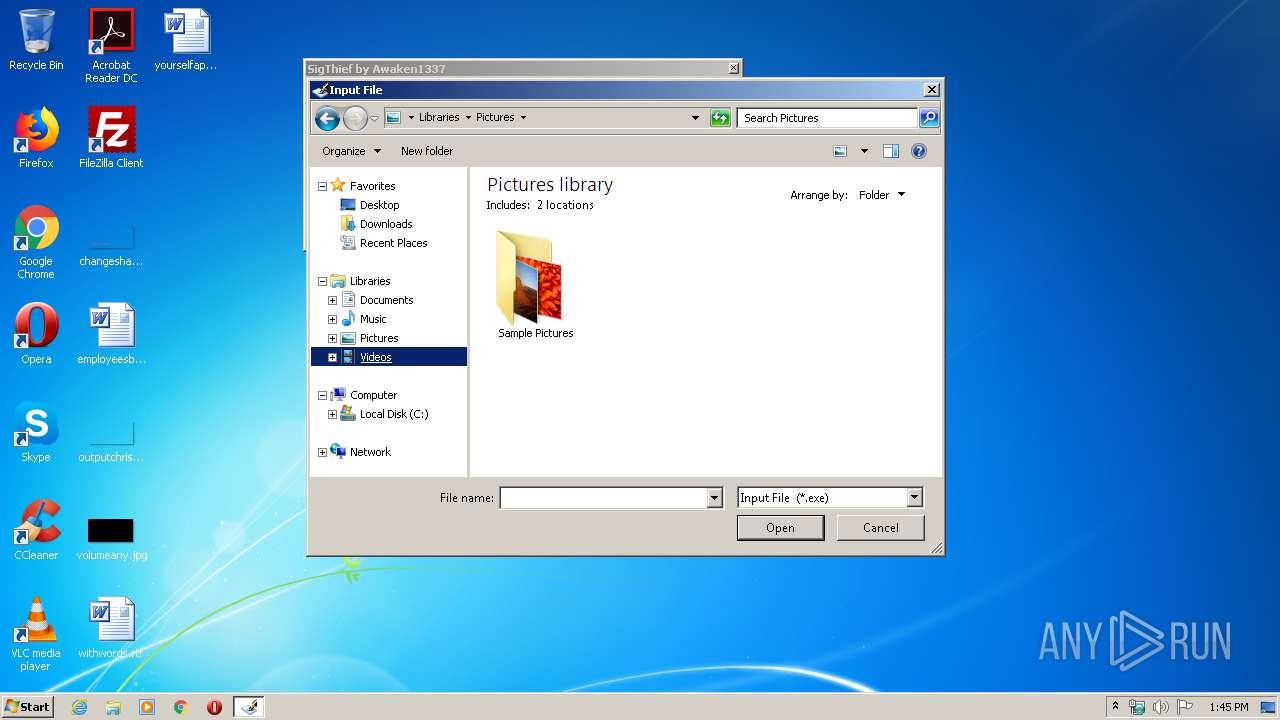The width and height of the screenshot is (1280, 720).
Task: Open Windows Explorer from taskbar
Action: pos(113,707)
